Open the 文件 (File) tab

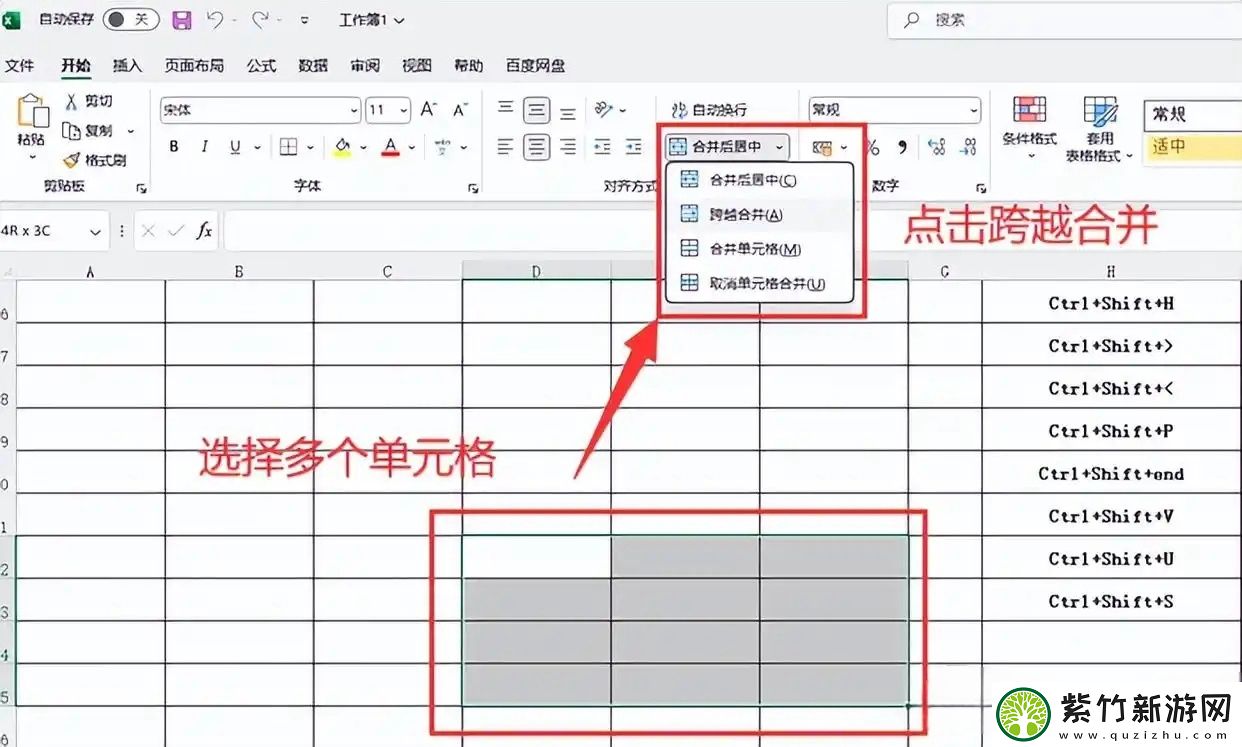click(19, 66)
